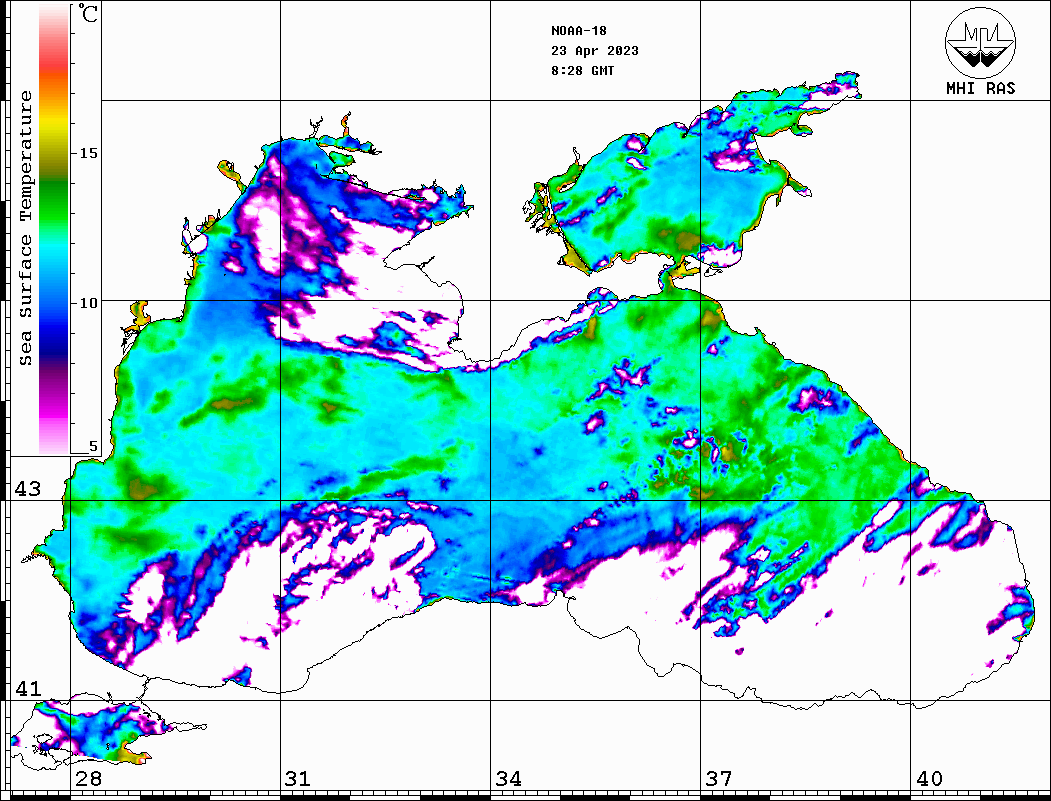This screenshot has height=801, width=1051.
Task: Select the NOAA-18 satellite label
Action: [578, 31]
